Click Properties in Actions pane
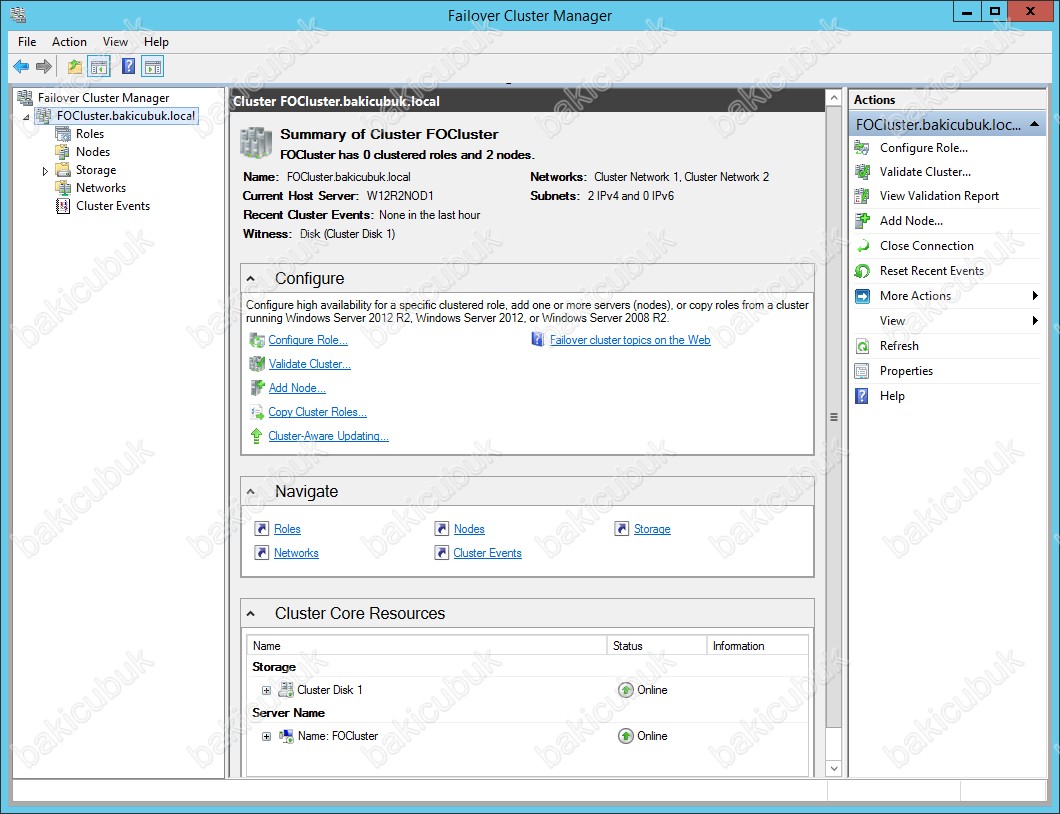This screenshot has height=814, width=1060. pyautogui.click(x=906, y=371)
